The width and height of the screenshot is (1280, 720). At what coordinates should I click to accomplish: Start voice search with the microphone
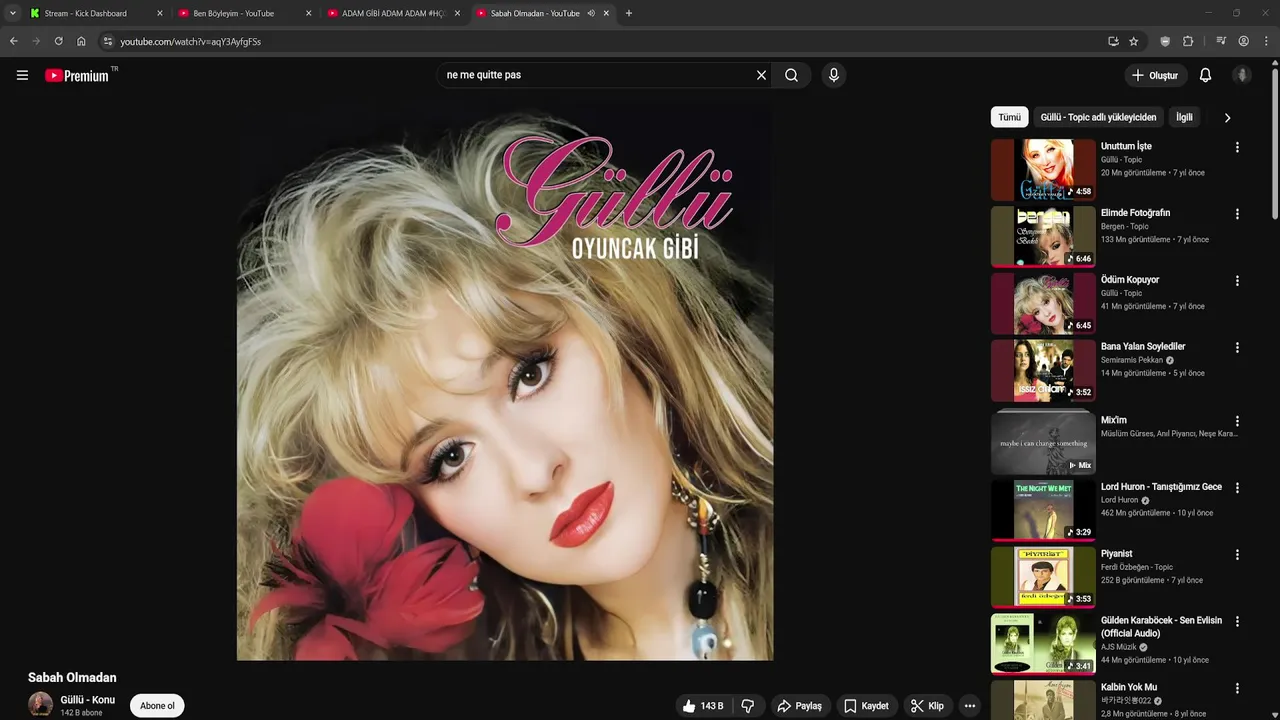click(833, 75)
